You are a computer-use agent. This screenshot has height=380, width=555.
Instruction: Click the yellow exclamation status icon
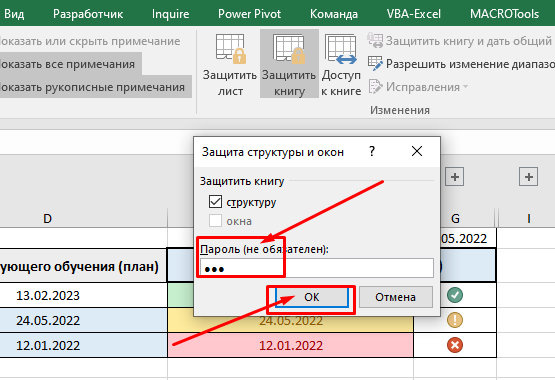[x=455, y=320]
